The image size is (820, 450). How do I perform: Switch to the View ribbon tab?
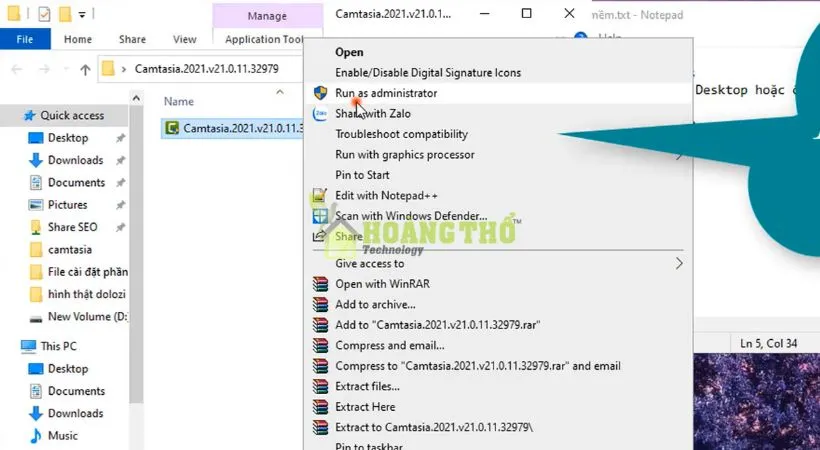pyautogui.click(x=185, y=39)
